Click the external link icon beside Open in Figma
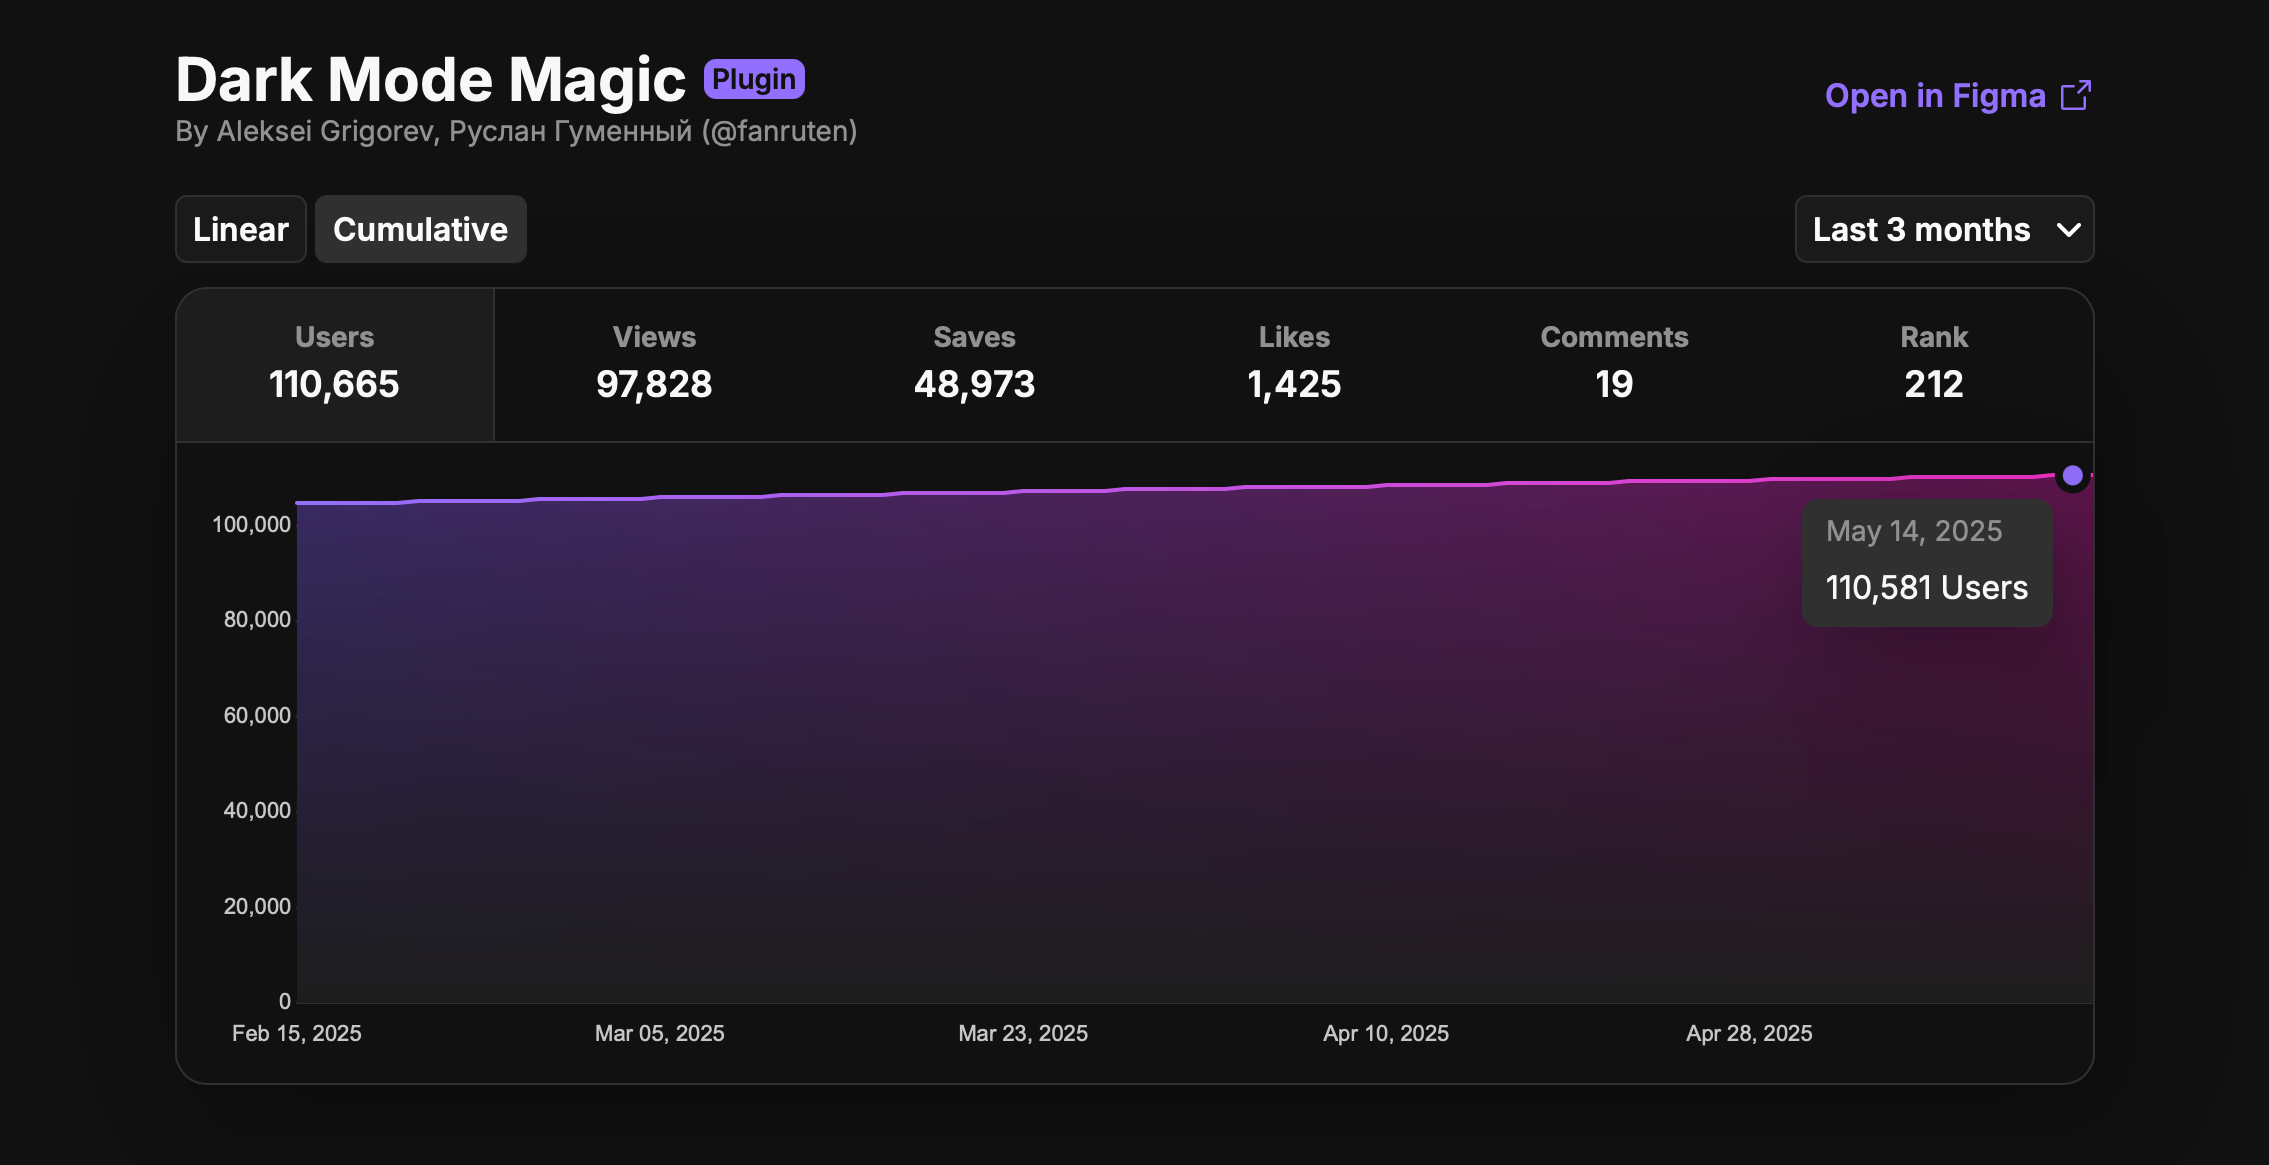Image resolution: width=2269 pixels, height=1165 pixels. point(2076,95)
